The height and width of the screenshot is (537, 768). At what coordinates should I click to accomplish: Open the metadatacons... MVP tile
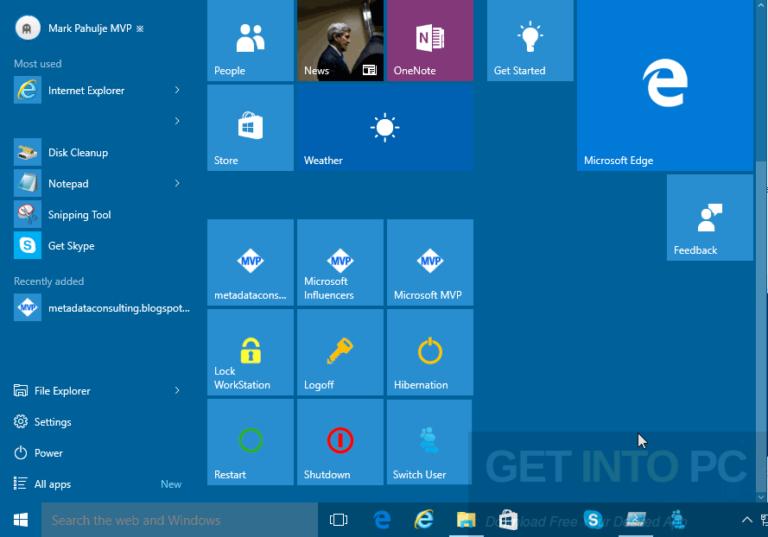tap(250, 263)
